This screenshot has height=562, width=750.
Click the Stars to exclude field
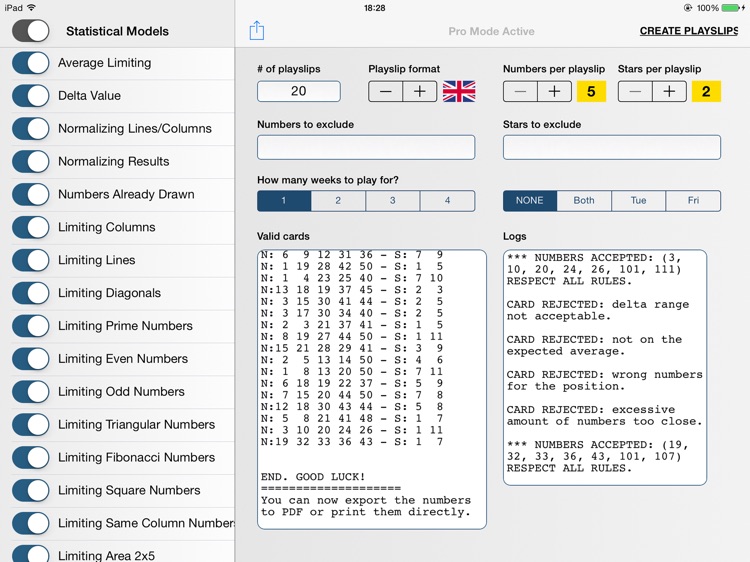click(612, 147)
